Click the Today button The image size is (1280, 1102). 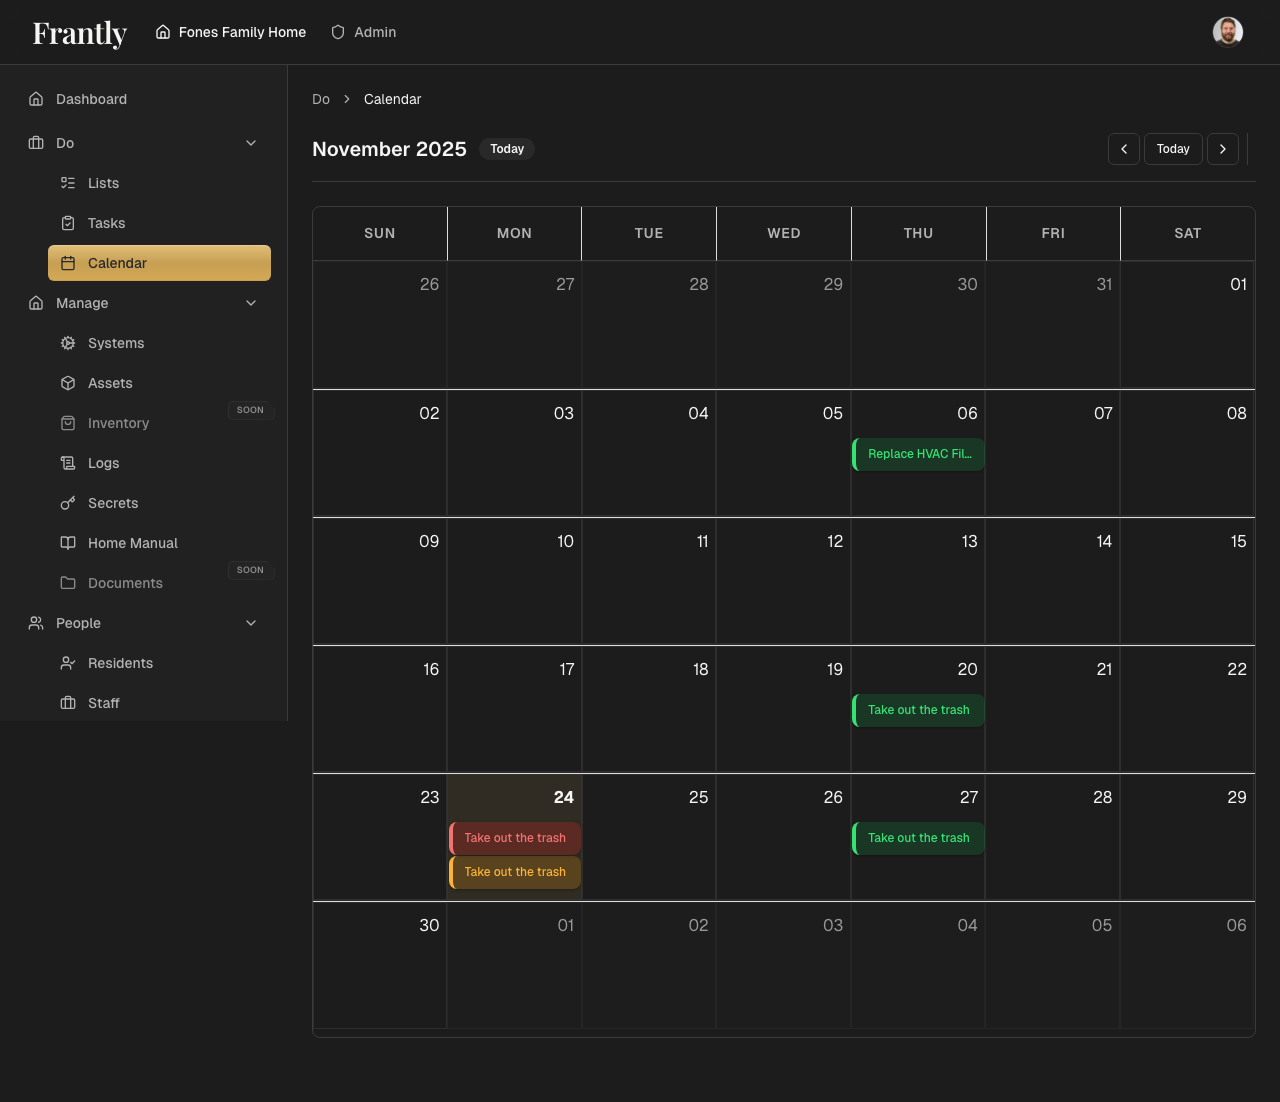click(x=1173, y=148)
